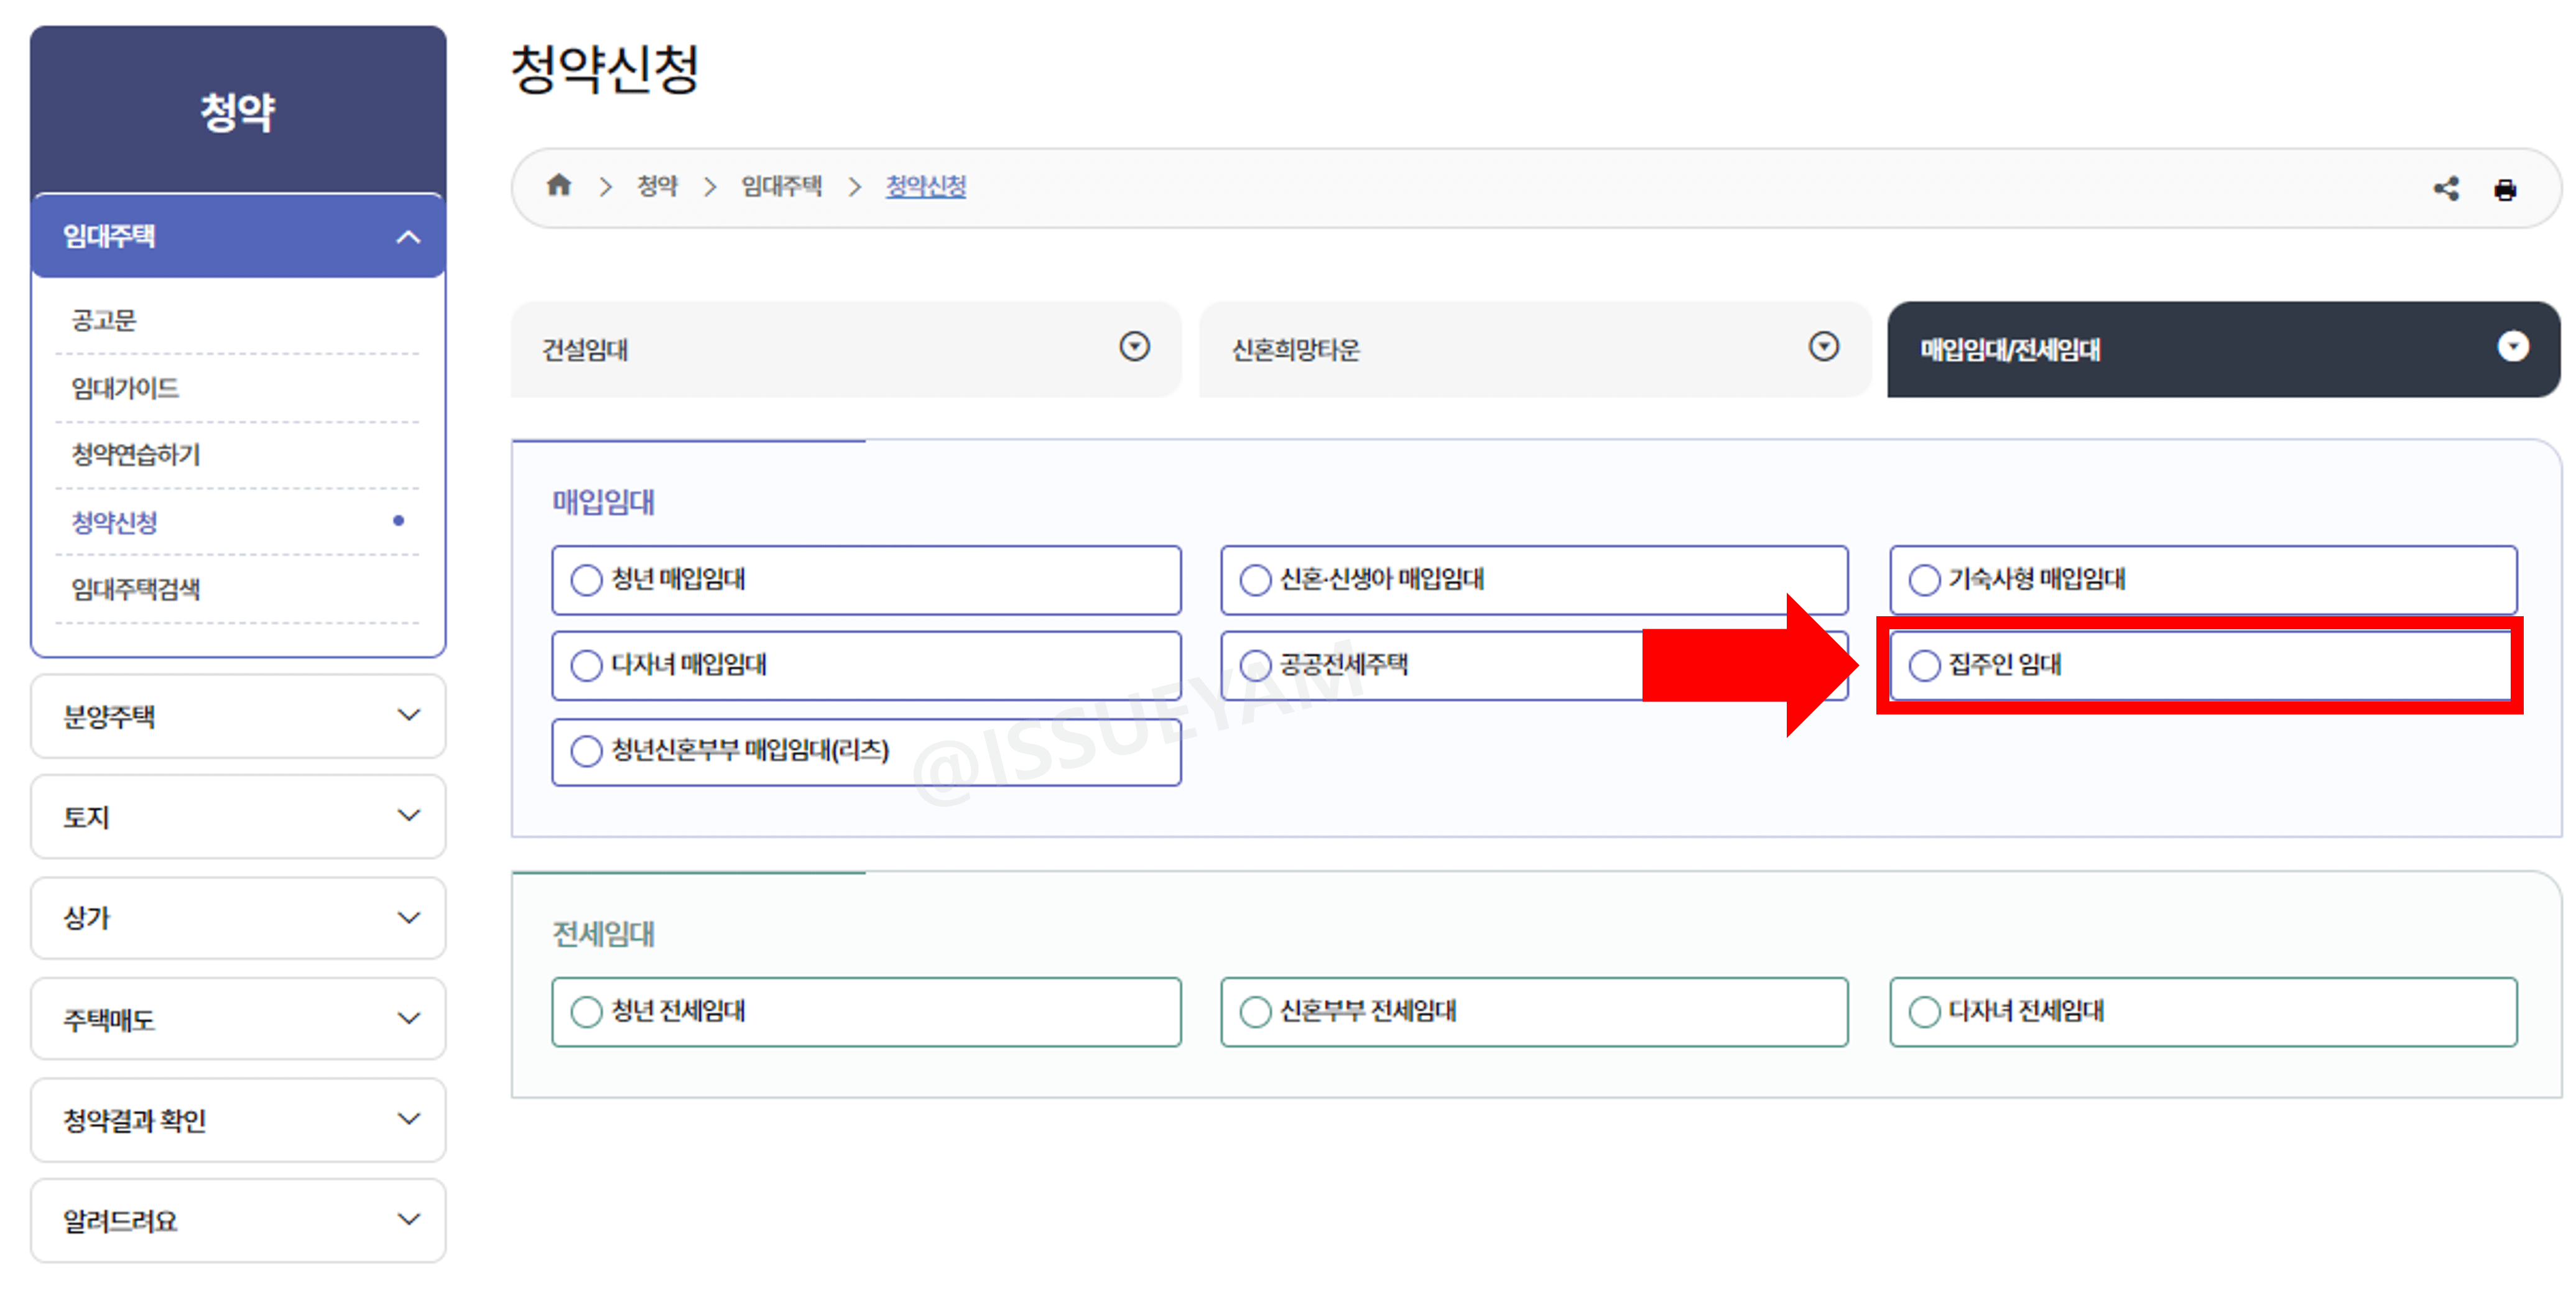Click 임대주택 in the breadcrumb trail
Viewport: 2576px width, 1289px height.
click(x=782, y=186)
